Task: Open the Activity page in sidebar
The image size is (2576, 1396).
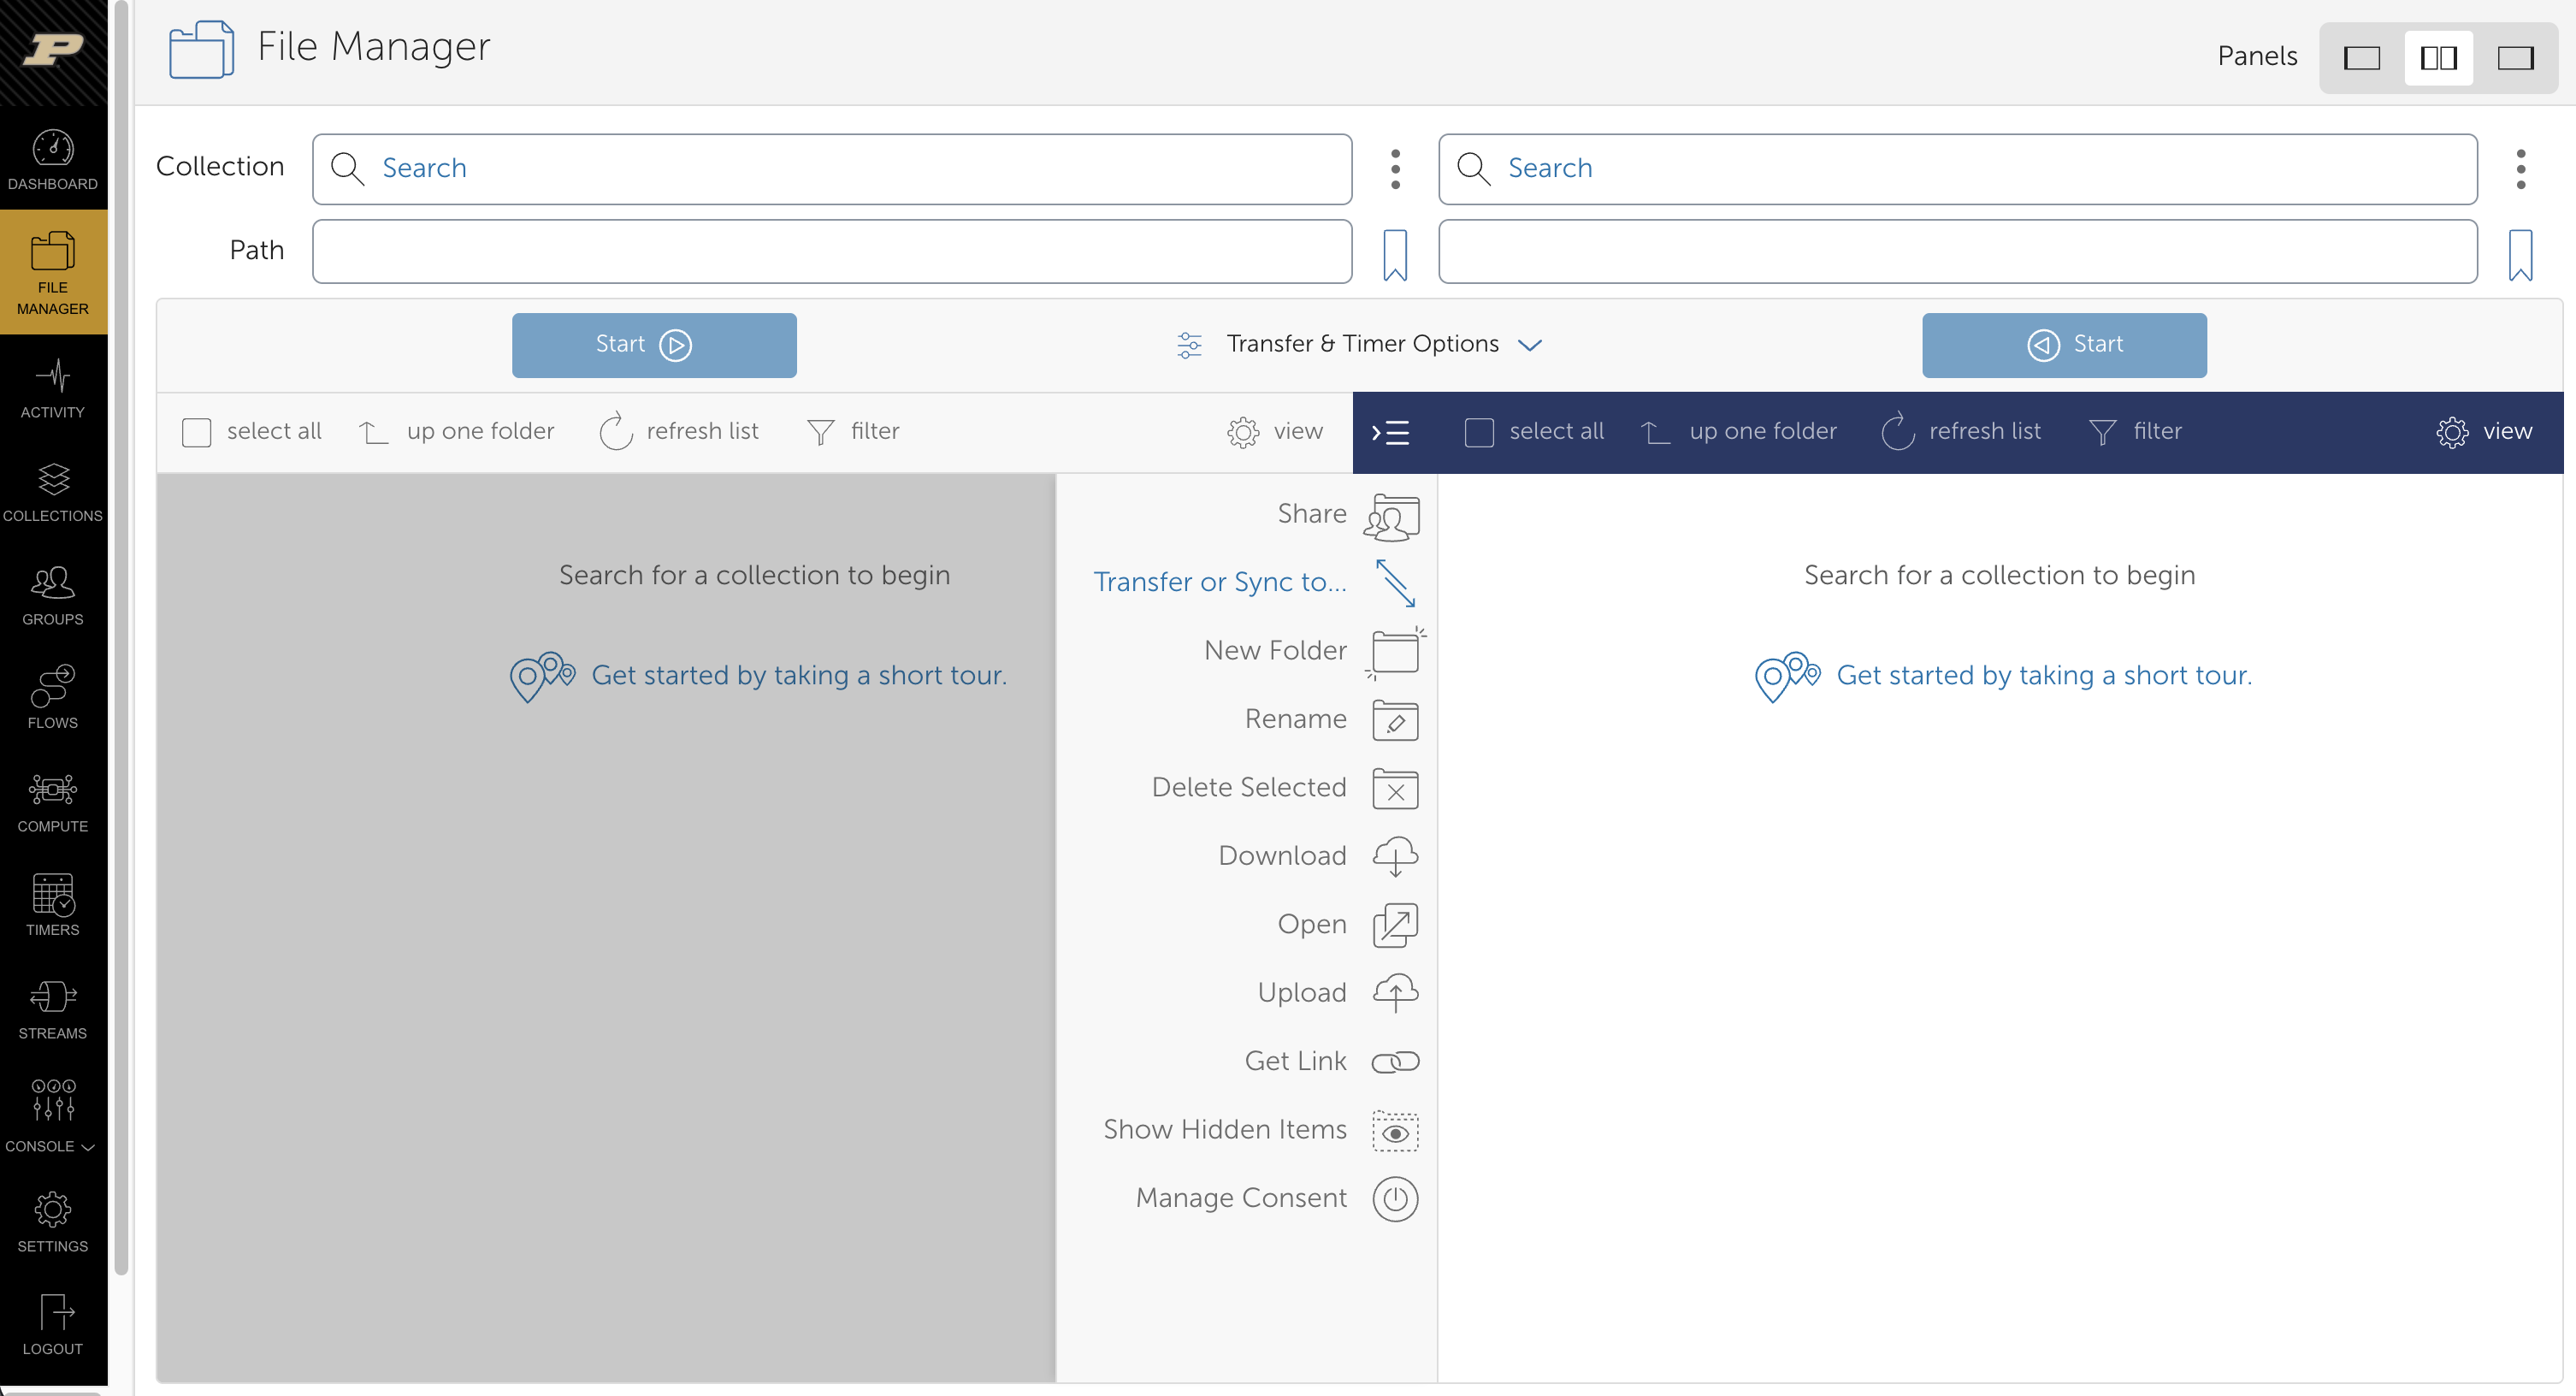Action: 53,389
